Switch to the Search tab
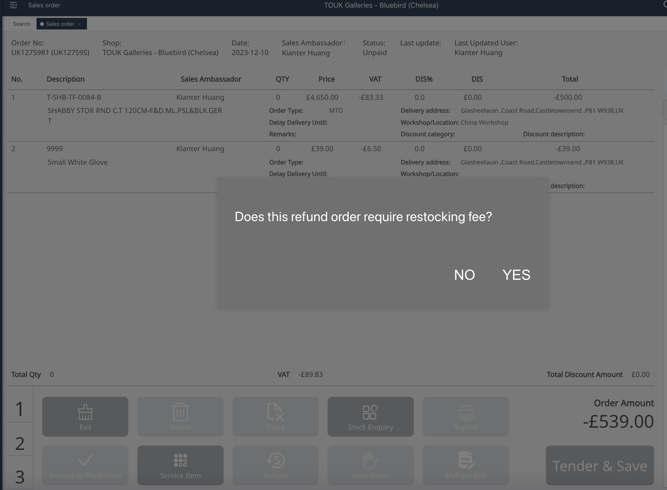Viewport: 667px width, 490px height. pyautogui.click(x=21, y=24)
